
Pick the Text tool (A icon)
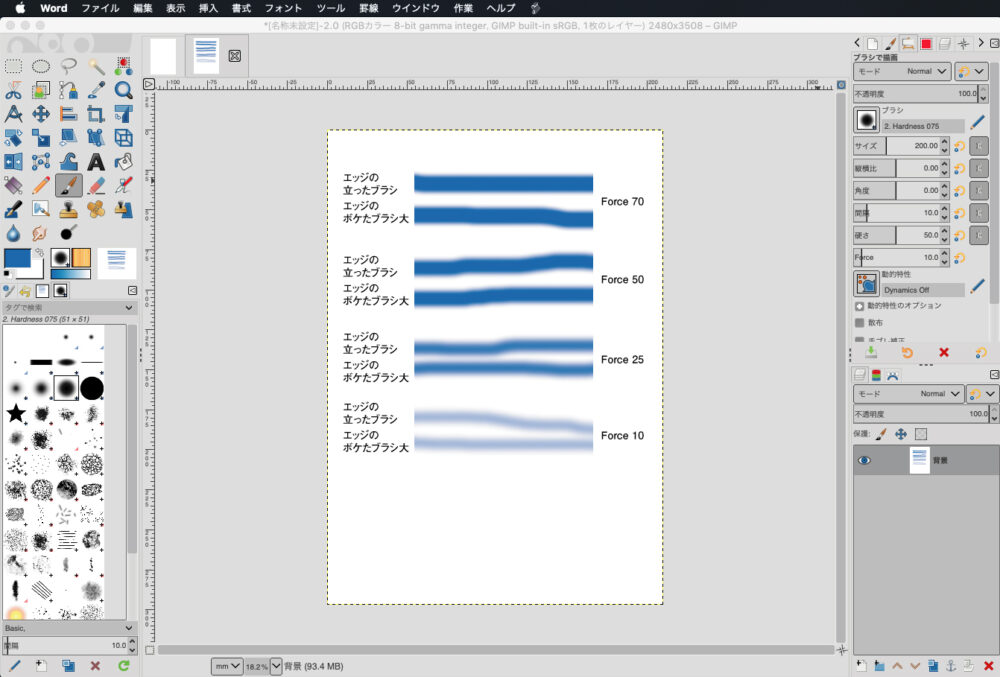coord(96,161)
